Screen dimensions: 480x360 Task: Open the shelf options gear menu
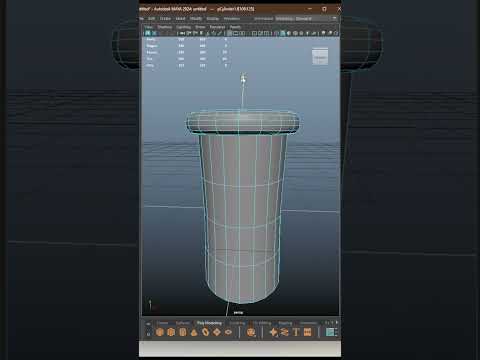pyautogui.click(x=149, y=333)
